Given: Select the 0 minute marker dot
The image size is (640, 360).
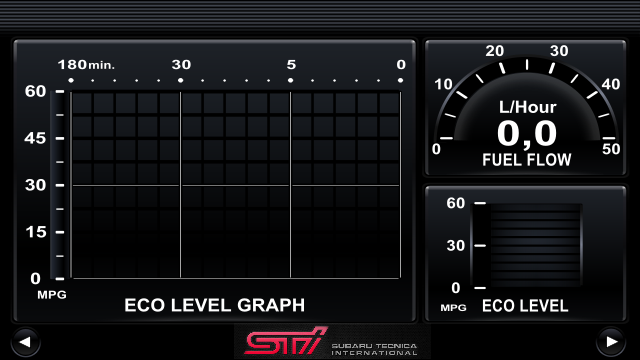Looking at the screenshot, I should [400, 80].
